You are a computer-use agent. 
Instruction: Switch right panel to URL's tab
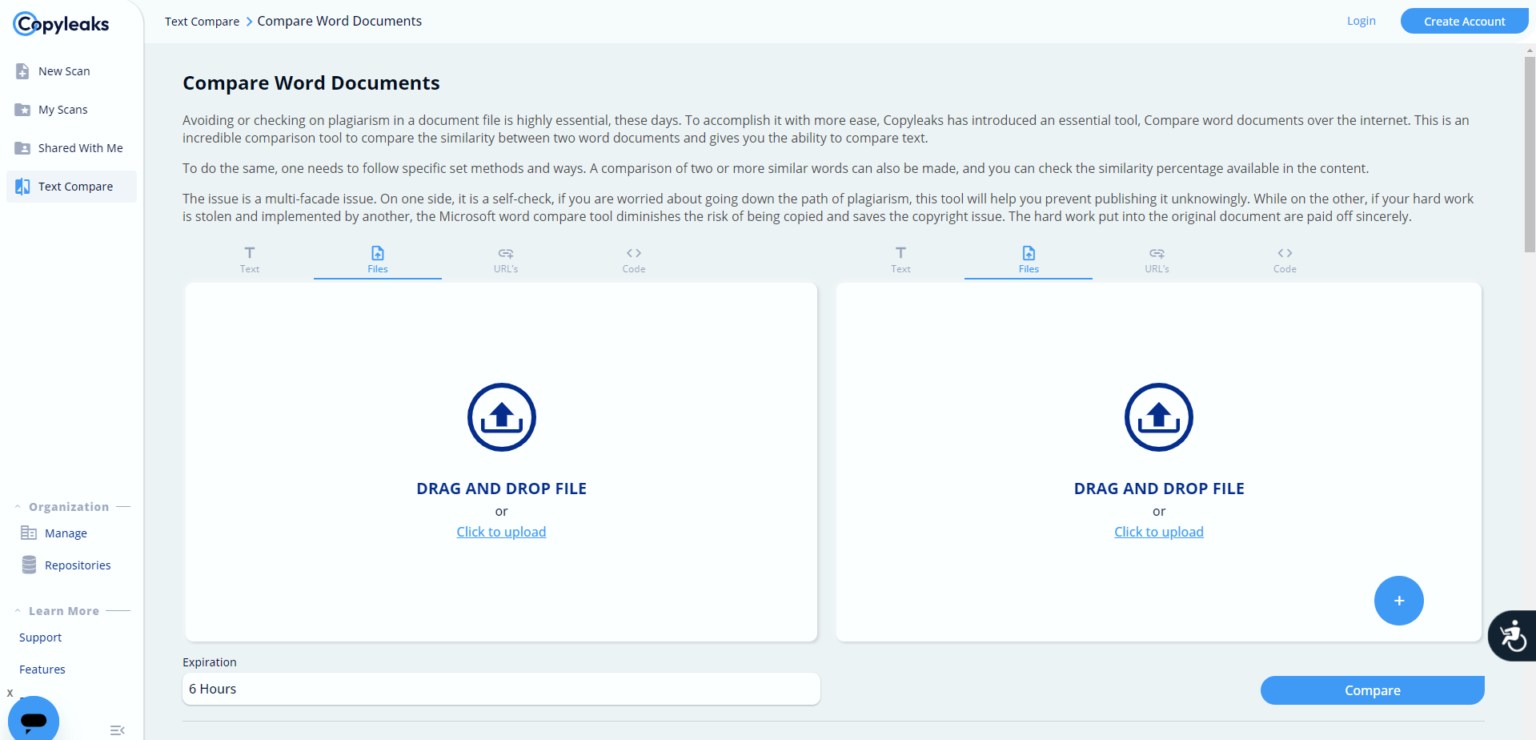click(1157, 260)
